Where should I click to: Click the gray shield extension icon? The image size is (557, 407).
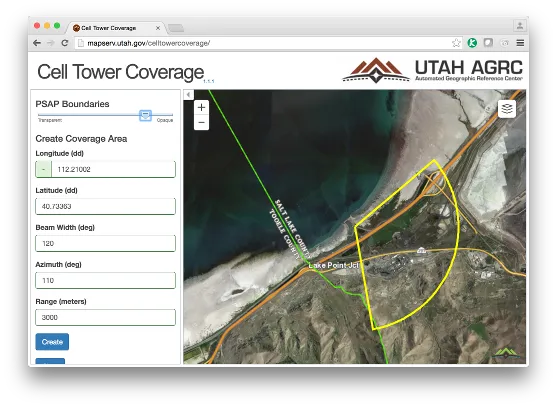click(x=488, y=43)
